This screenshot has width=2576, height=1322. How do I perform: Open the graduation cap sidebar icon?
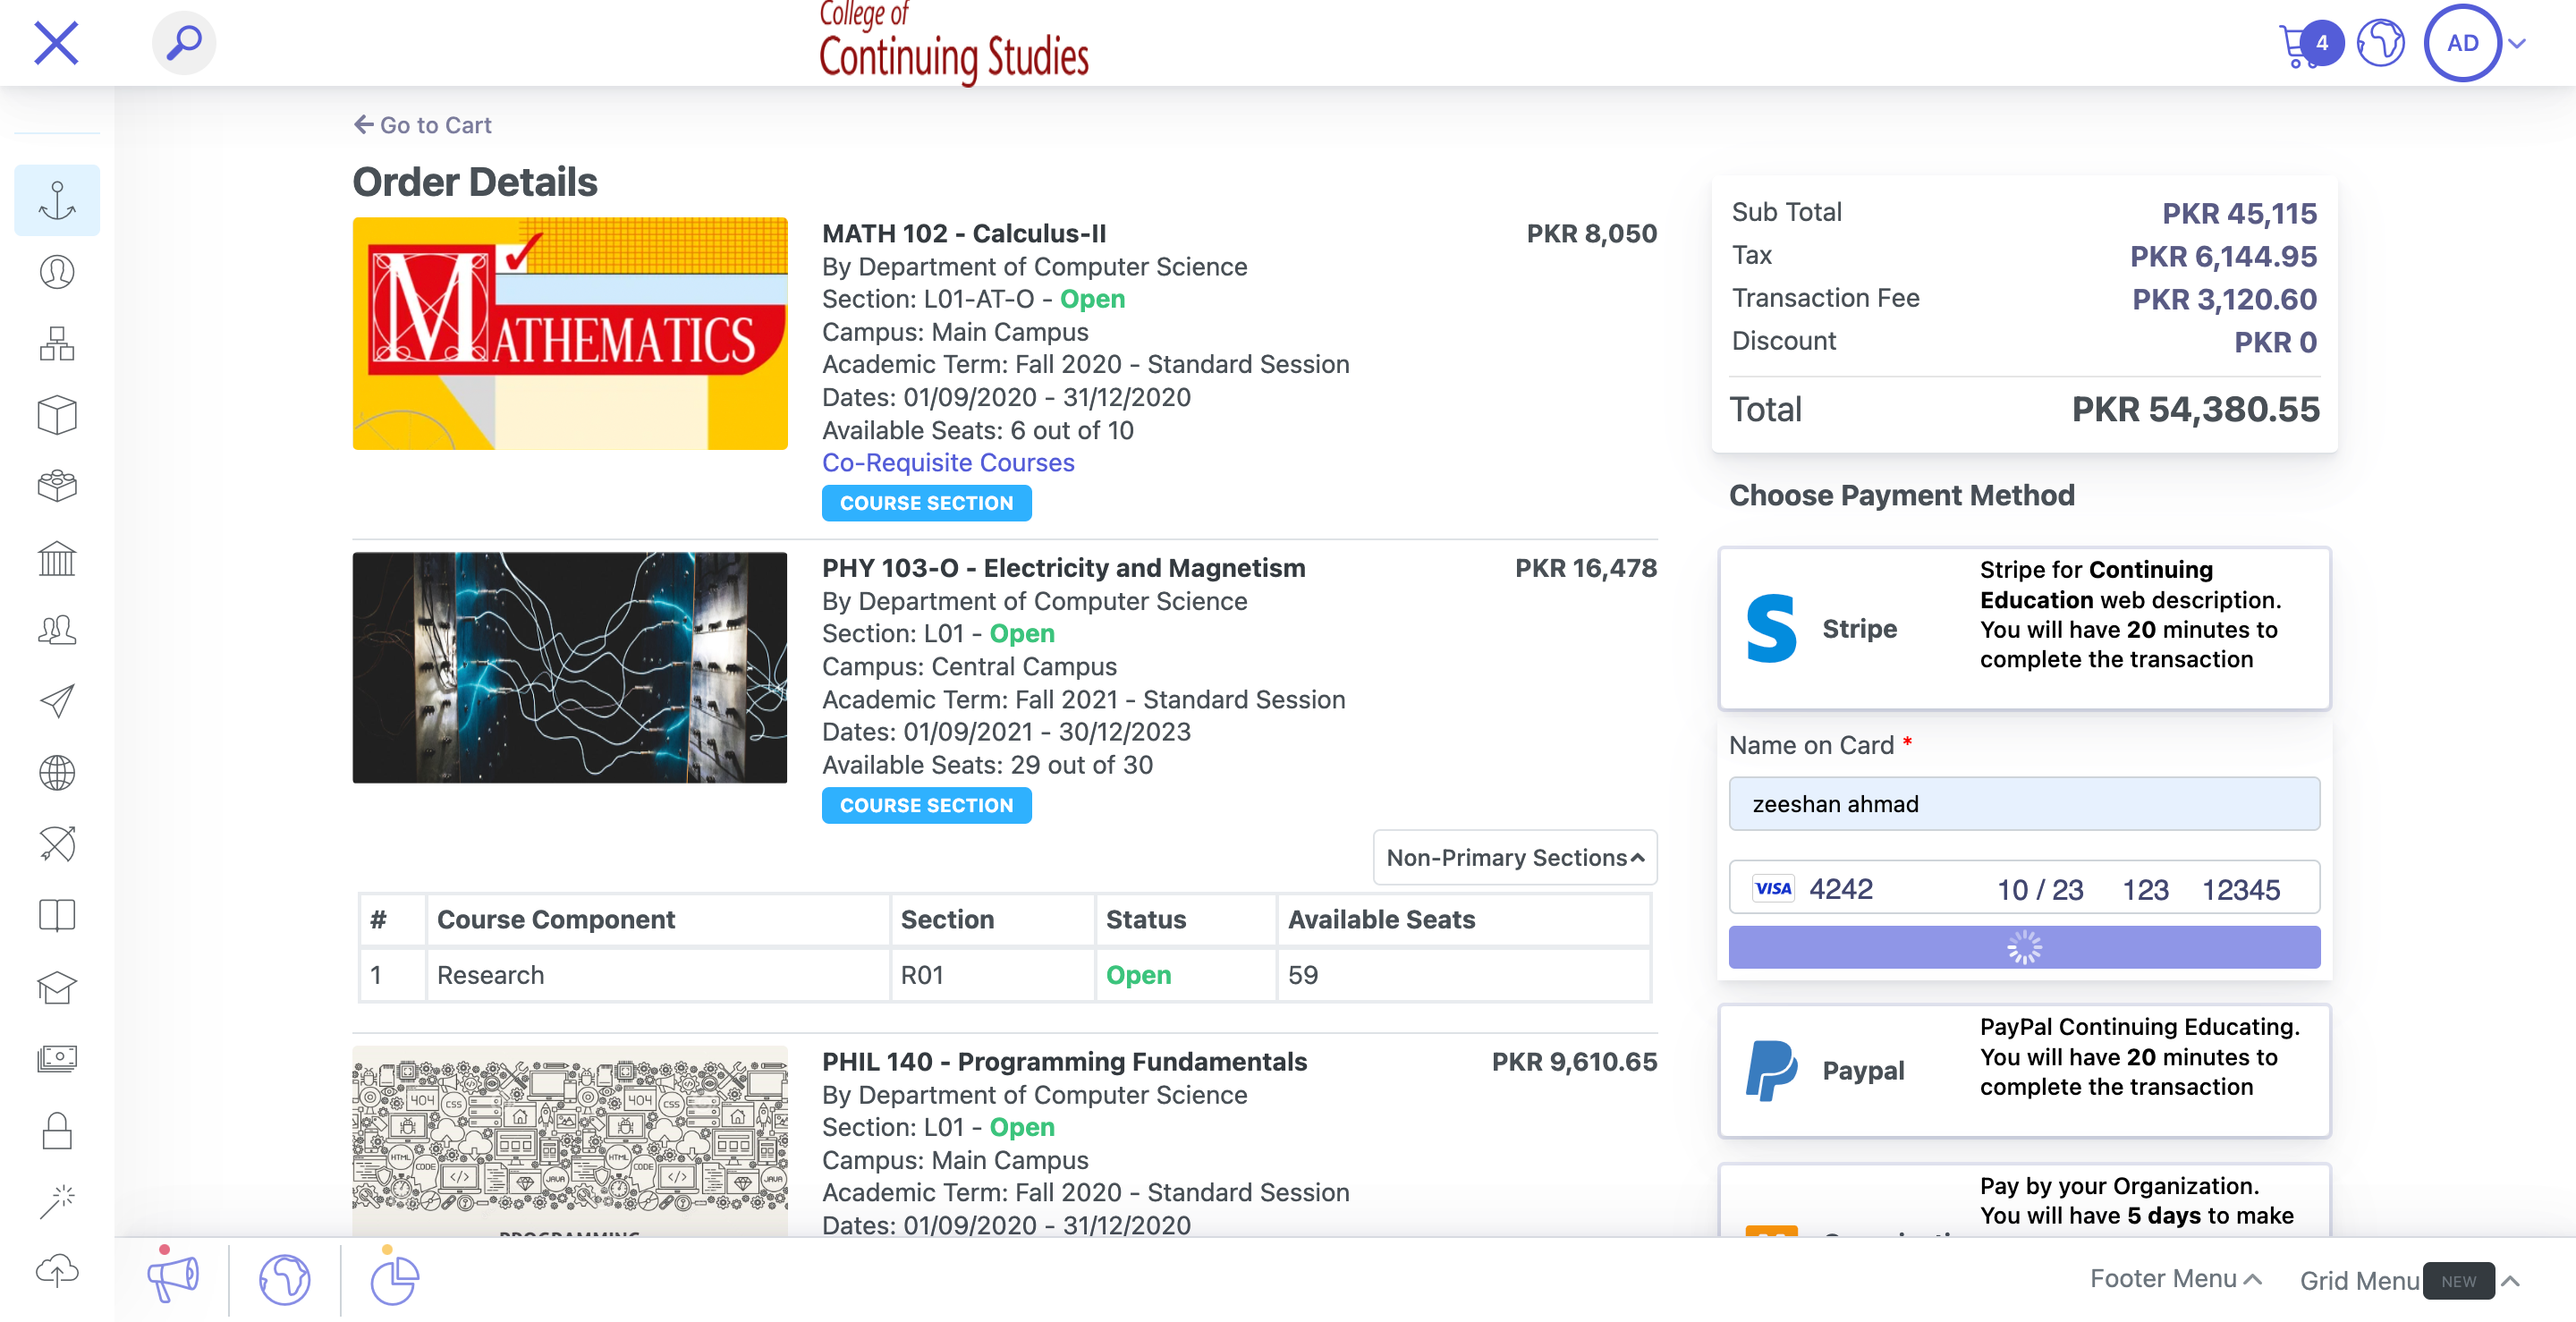pyautogui.click(x=57, y=987)
